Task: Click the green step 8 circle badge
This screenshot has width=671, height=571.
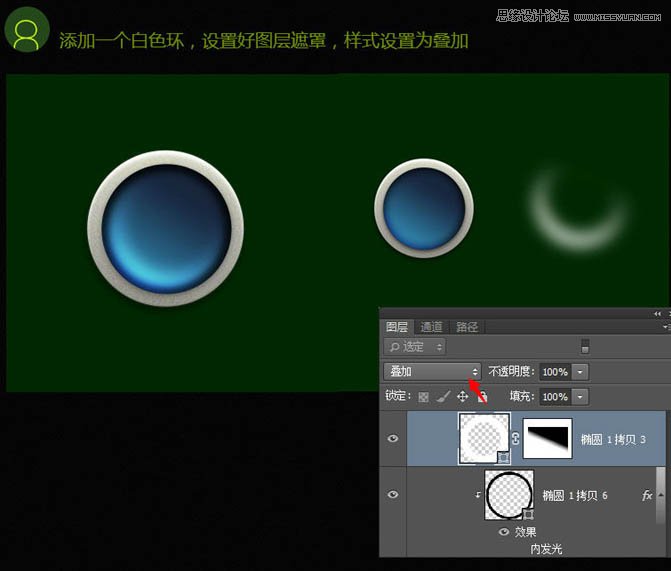Action: (x=27, y=30)
